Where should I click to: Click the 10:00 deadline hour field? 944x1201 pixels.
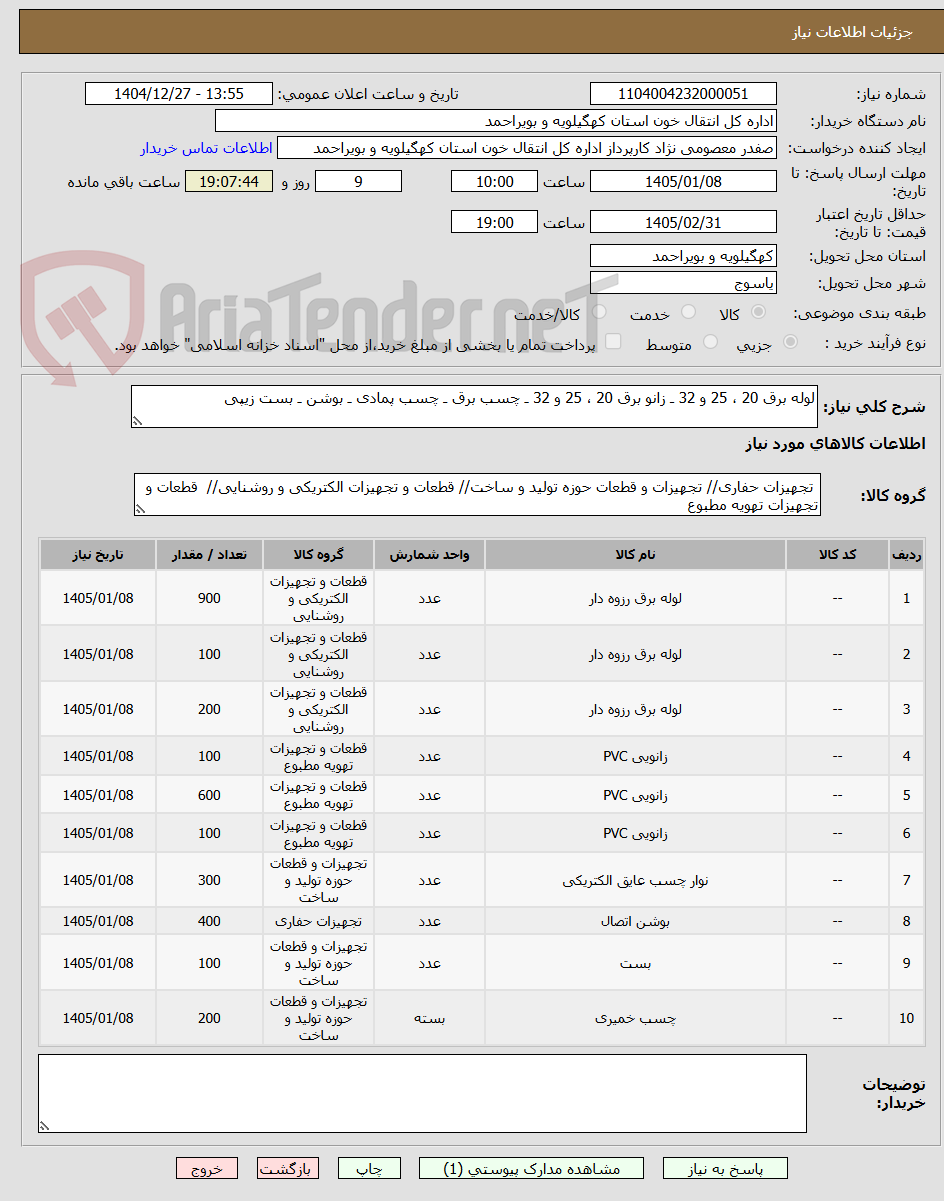click(x=494, y=182)
